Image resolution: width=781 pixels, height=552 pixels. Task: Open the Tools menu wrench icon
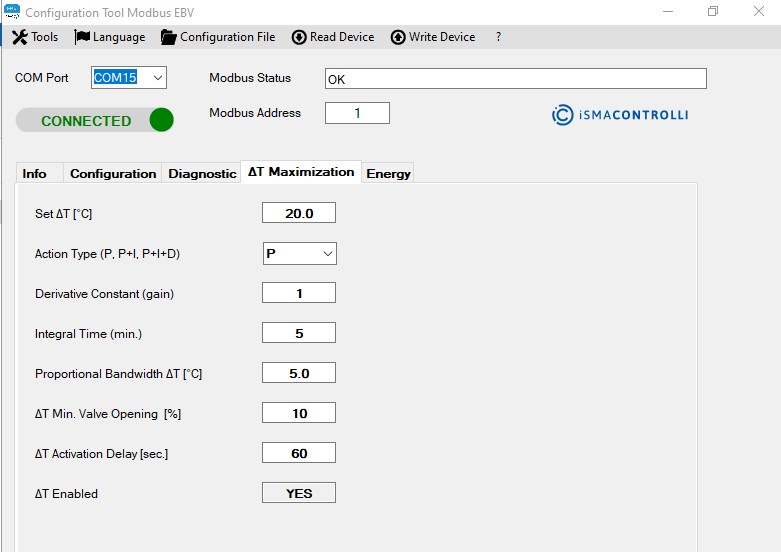tap(19, 37)
